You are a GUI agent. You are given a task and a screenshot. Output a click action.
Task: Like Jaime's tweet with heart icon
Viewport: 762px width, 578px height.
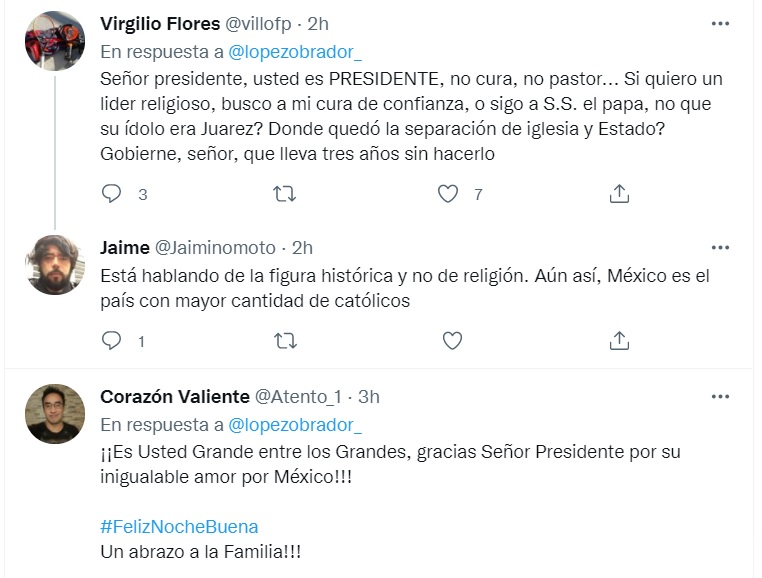(x=452, y=341)
